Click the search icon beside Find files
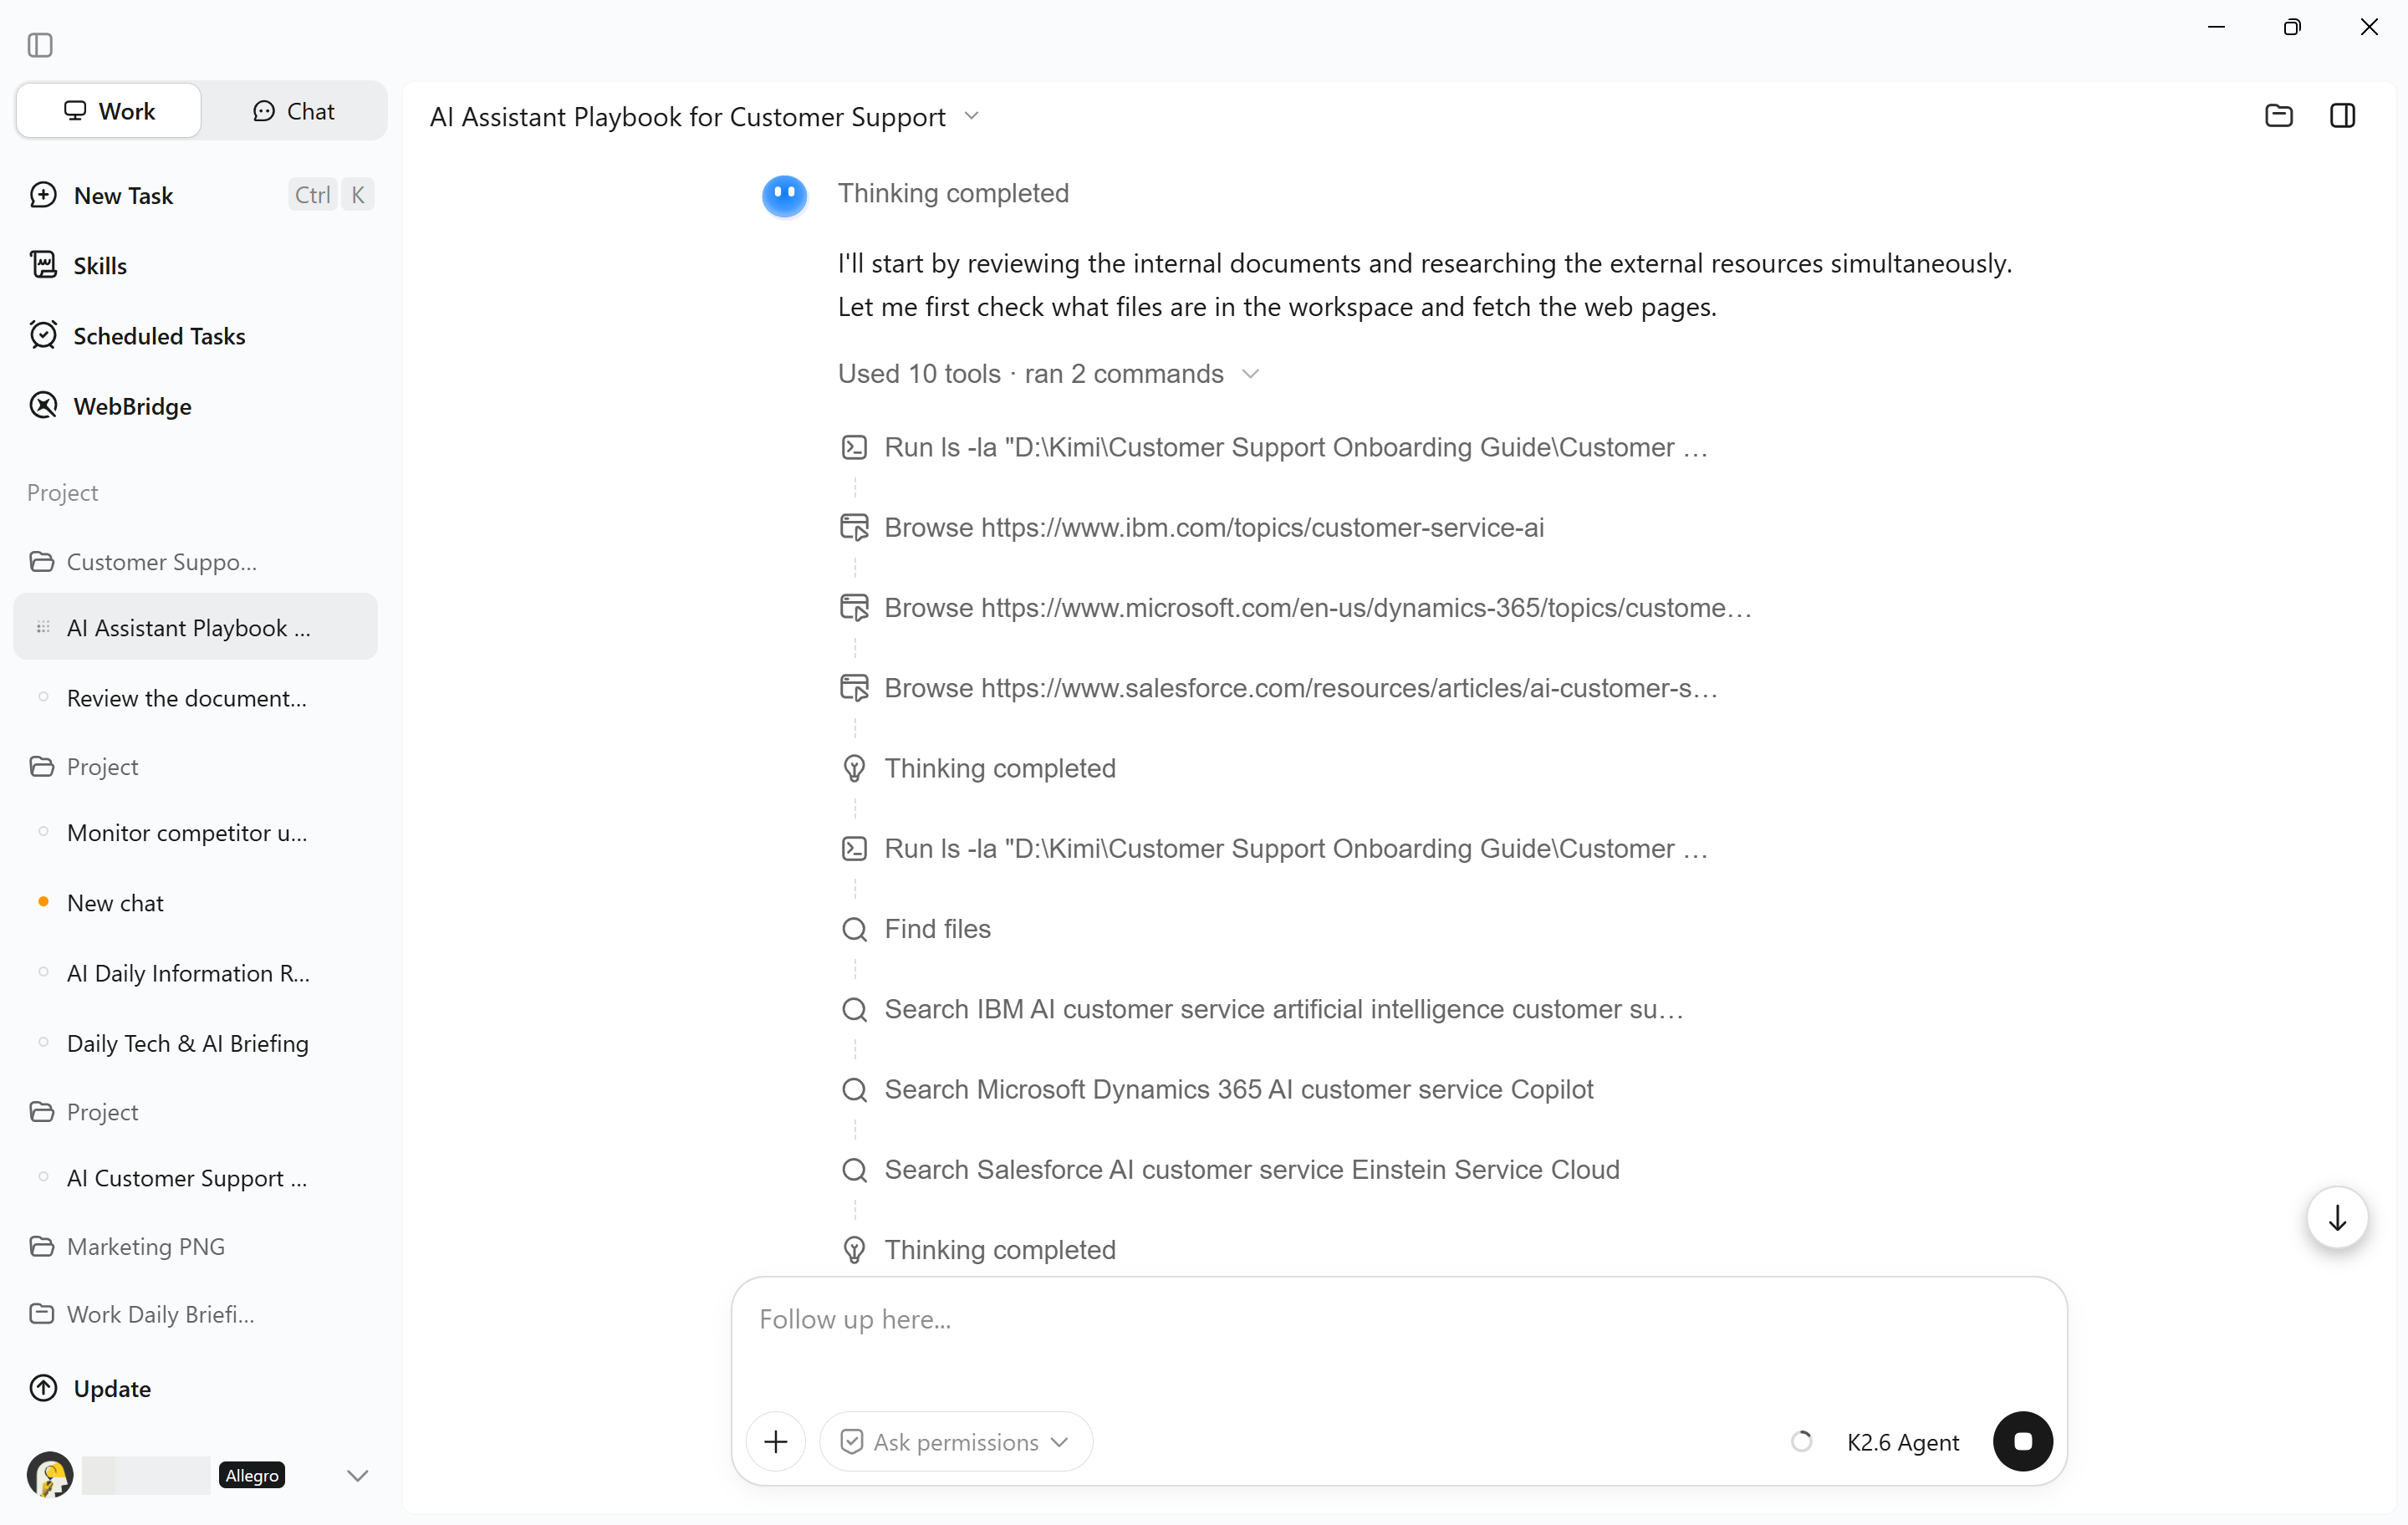 pos(854,929)
